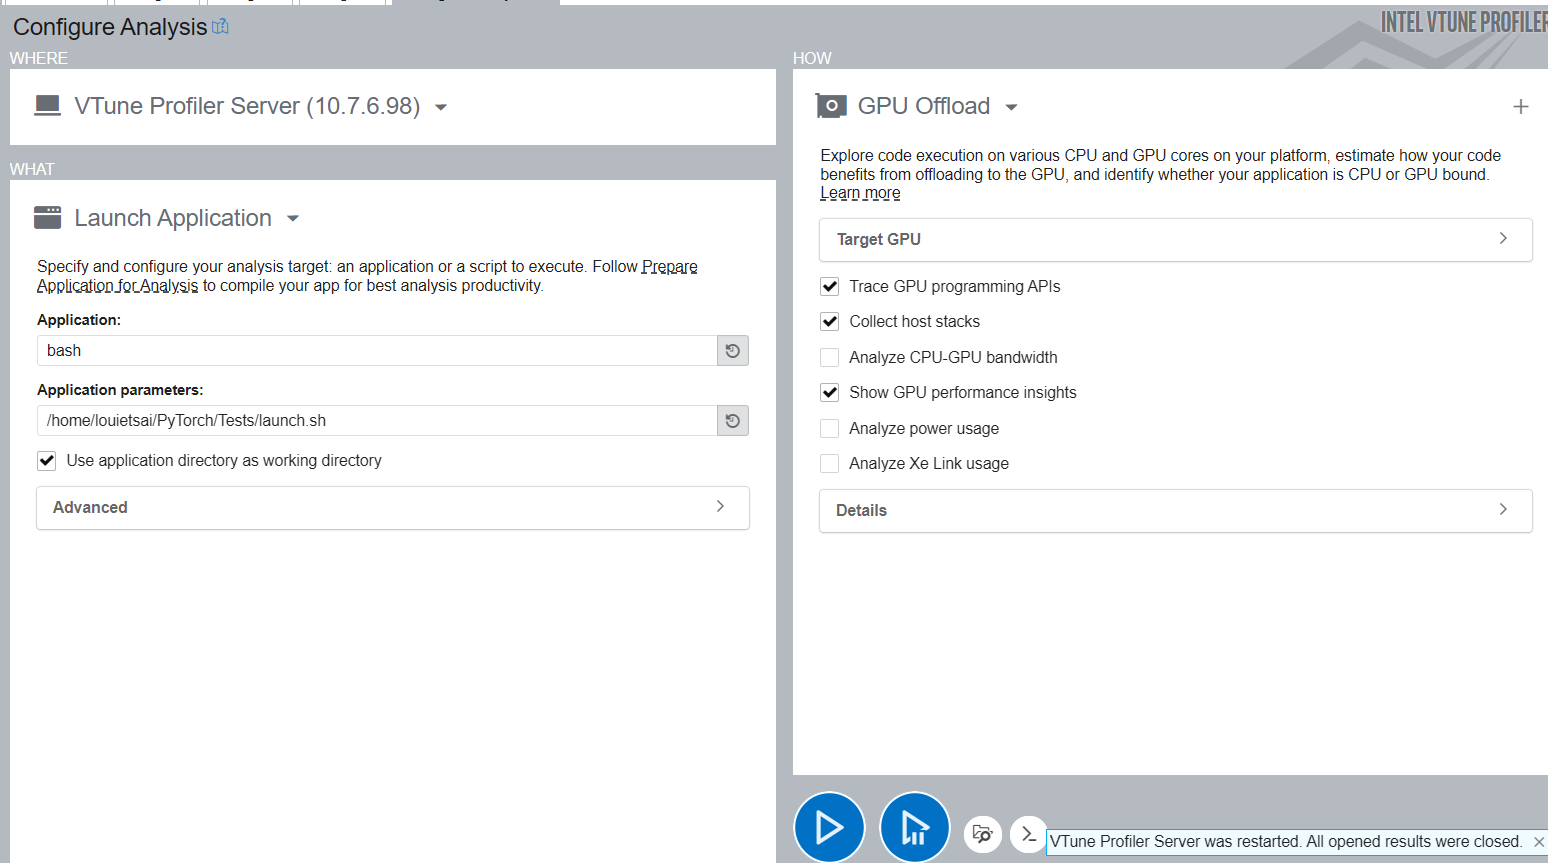Image resolution: width=1548 pixels, height=863 pixels.
Task: Expand the Advanced section
Action: coord(392,508)
